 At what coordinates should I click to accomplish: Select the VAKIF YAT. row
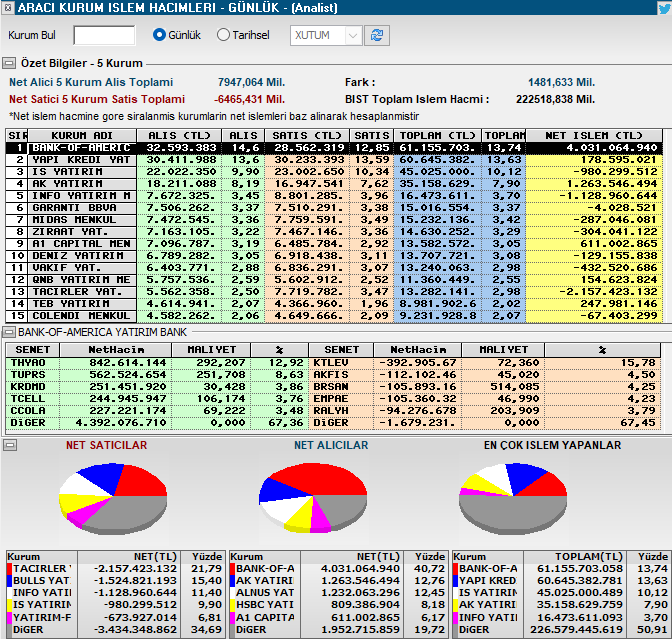(x=334, y=268)
